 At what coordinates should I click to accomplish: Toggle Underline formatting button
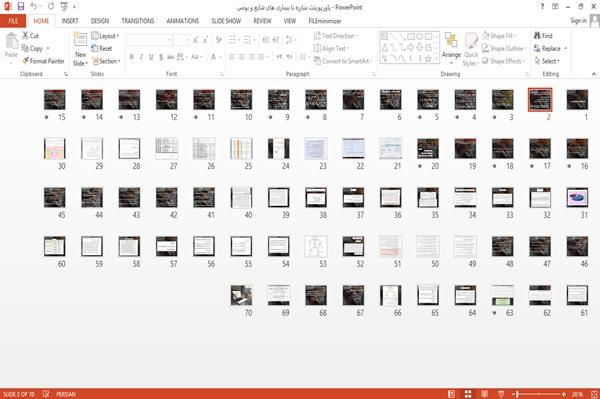tap(151, 57)
